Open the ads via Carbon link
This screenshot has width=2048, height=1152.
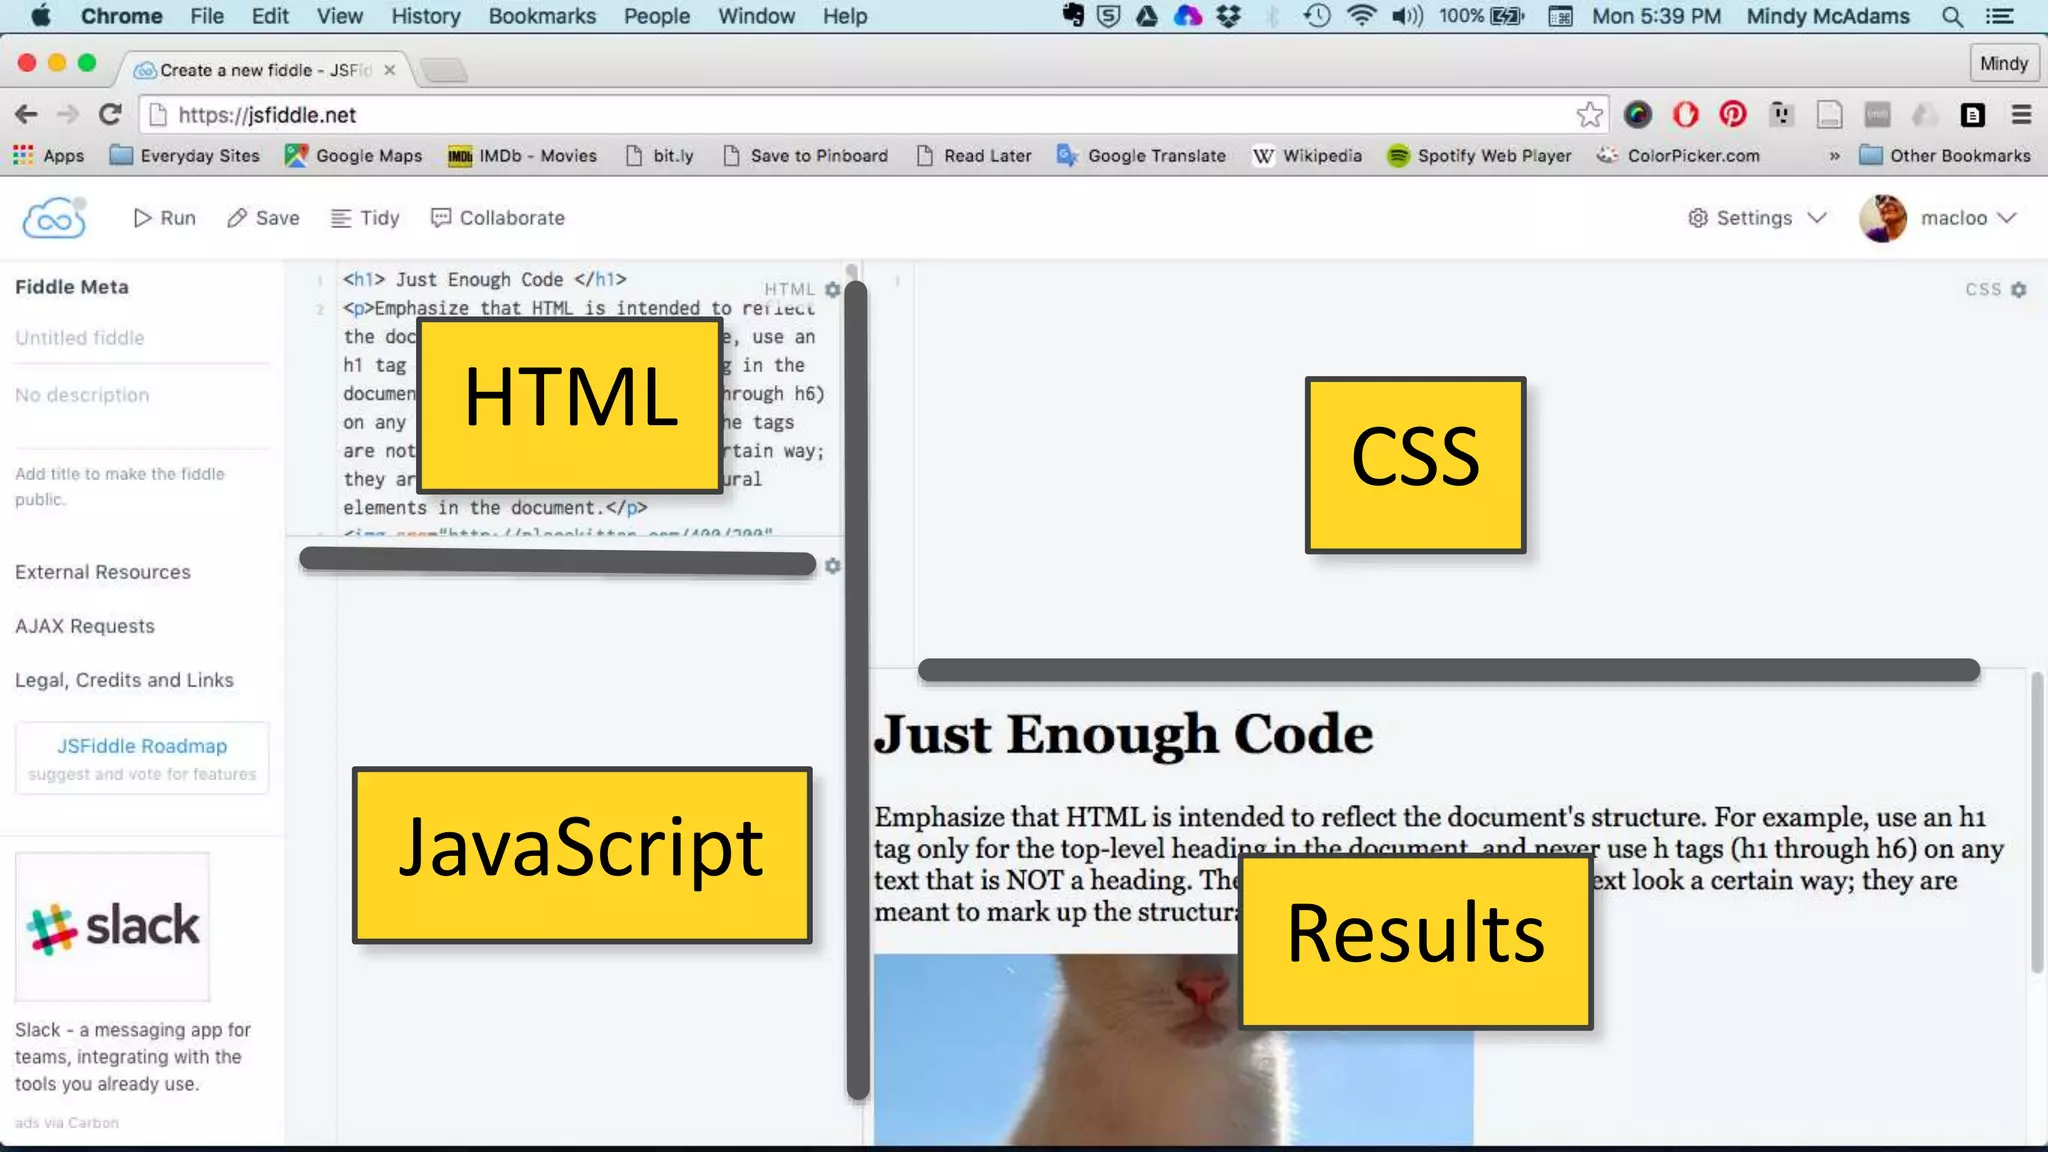click(x=67, y=1123)
